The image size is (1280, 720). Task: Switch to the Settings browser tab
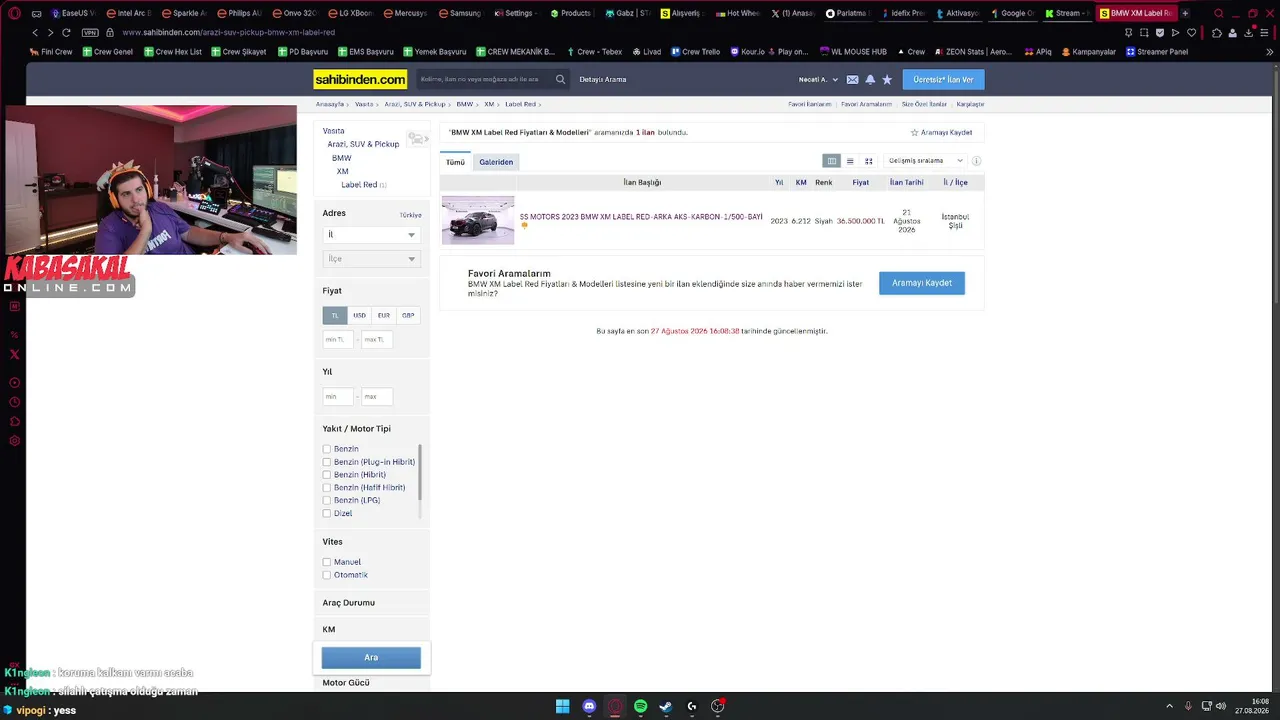[x=515, y=13]
